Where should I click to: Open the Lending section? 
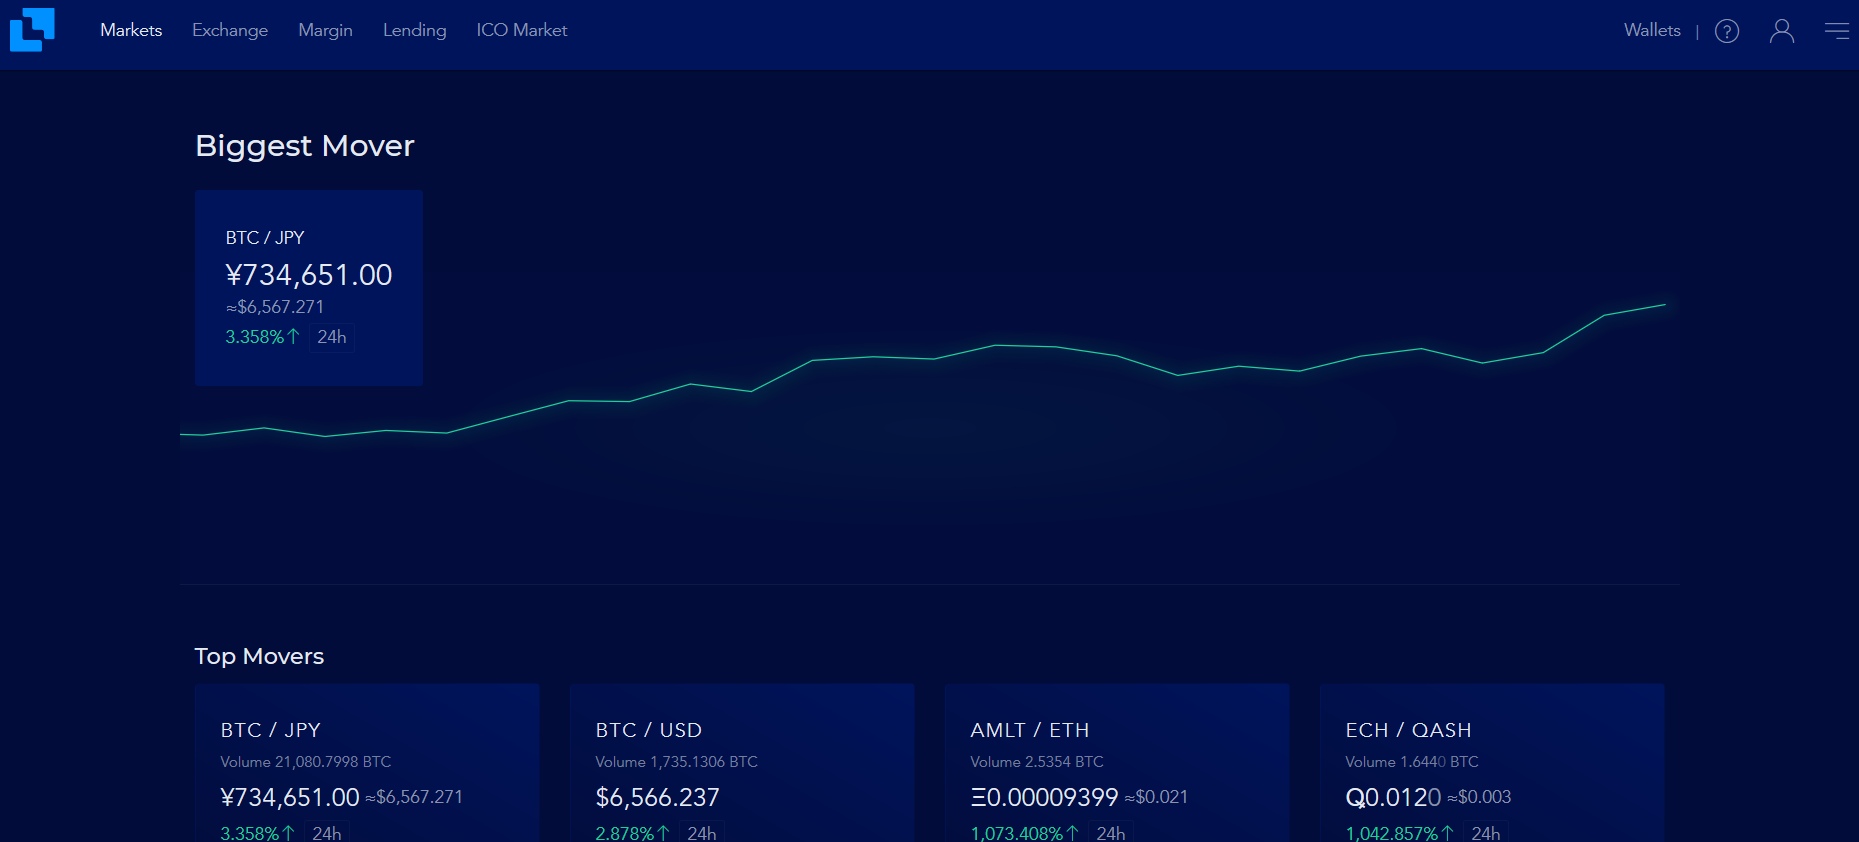pyautogui.click(x=414, y=30)
